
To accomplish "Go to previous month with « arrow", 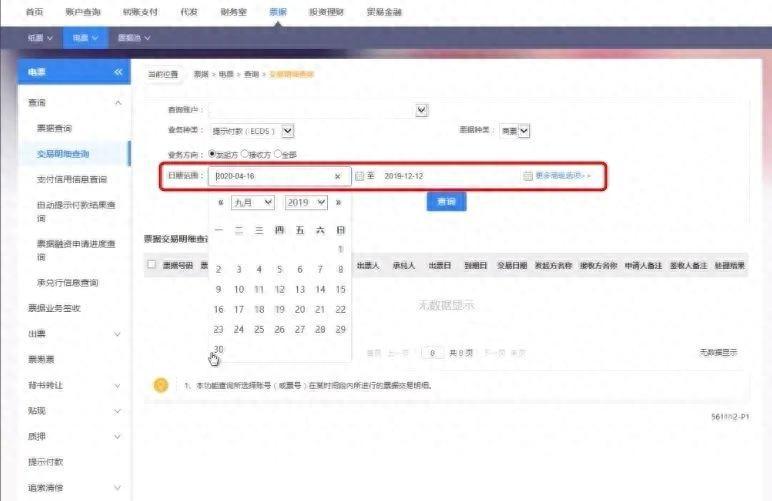I will point(221,203).
